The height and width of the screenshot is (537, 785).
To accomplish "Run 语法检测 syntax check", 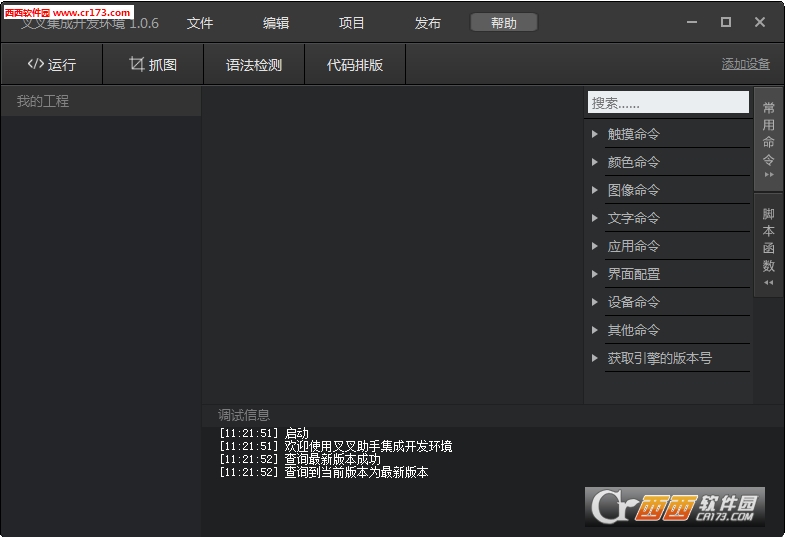I will [254, 64].
